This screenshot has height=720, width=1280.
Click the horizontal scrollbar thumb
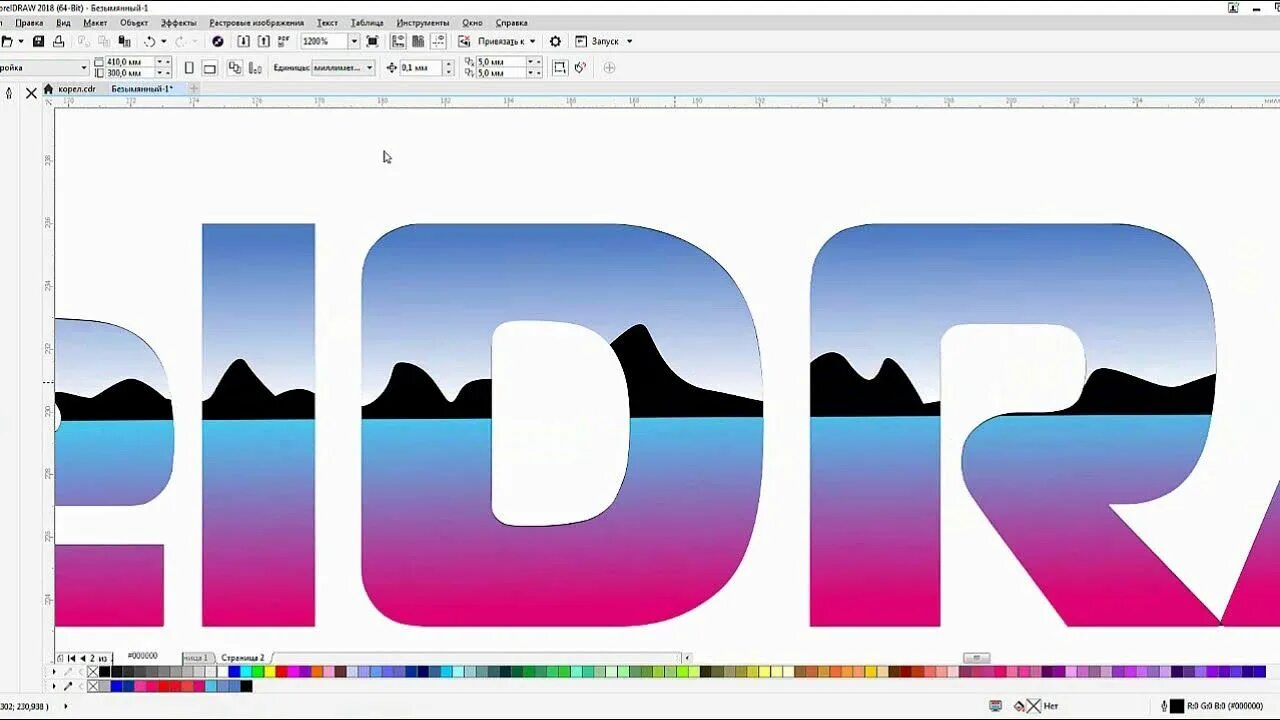[976, 658]
